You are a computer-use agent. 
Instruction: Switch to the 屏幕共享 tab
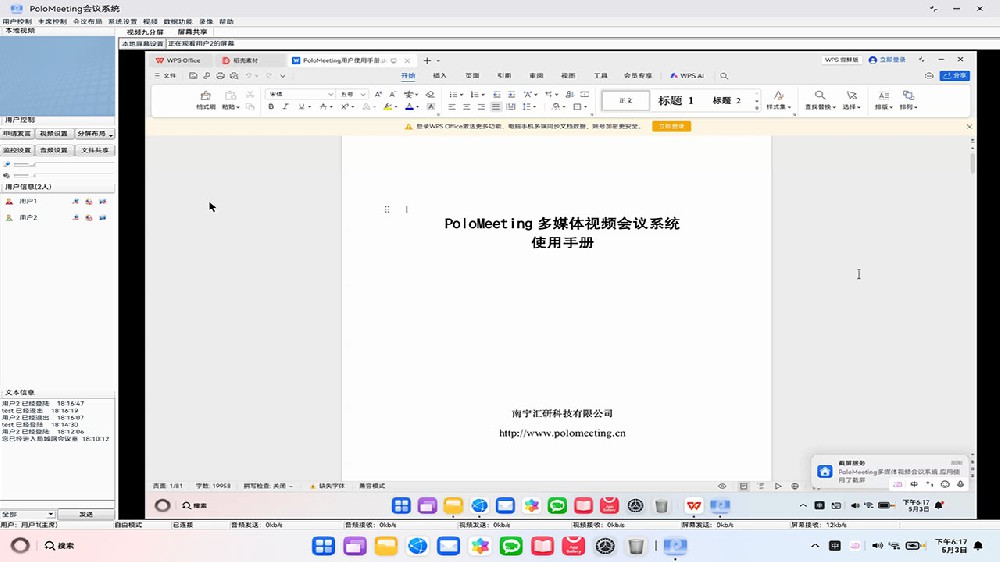[x=192, y=32]
